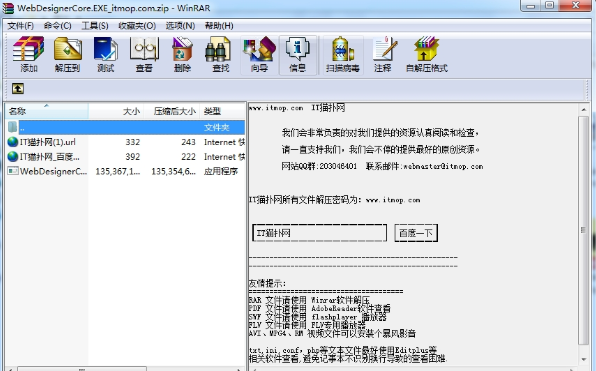Click the 解压到 (Extract To) icon
Screen dimensions: 596x371
point(67,49)
